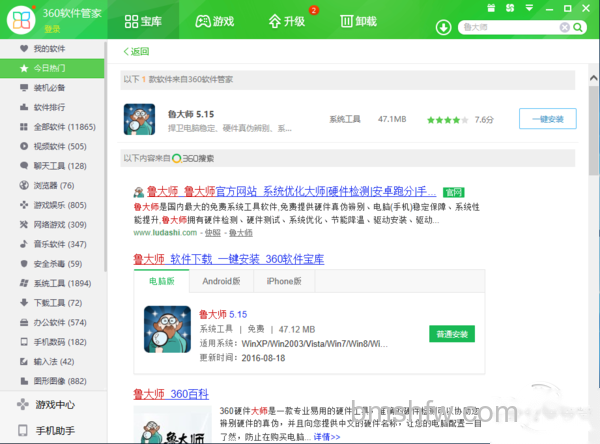Image resolution: width=600 pixels, height=444 pixels.
Task: Select 今日热门 in the sidebar
Action: pyautogui.click(x=52, y=68)
